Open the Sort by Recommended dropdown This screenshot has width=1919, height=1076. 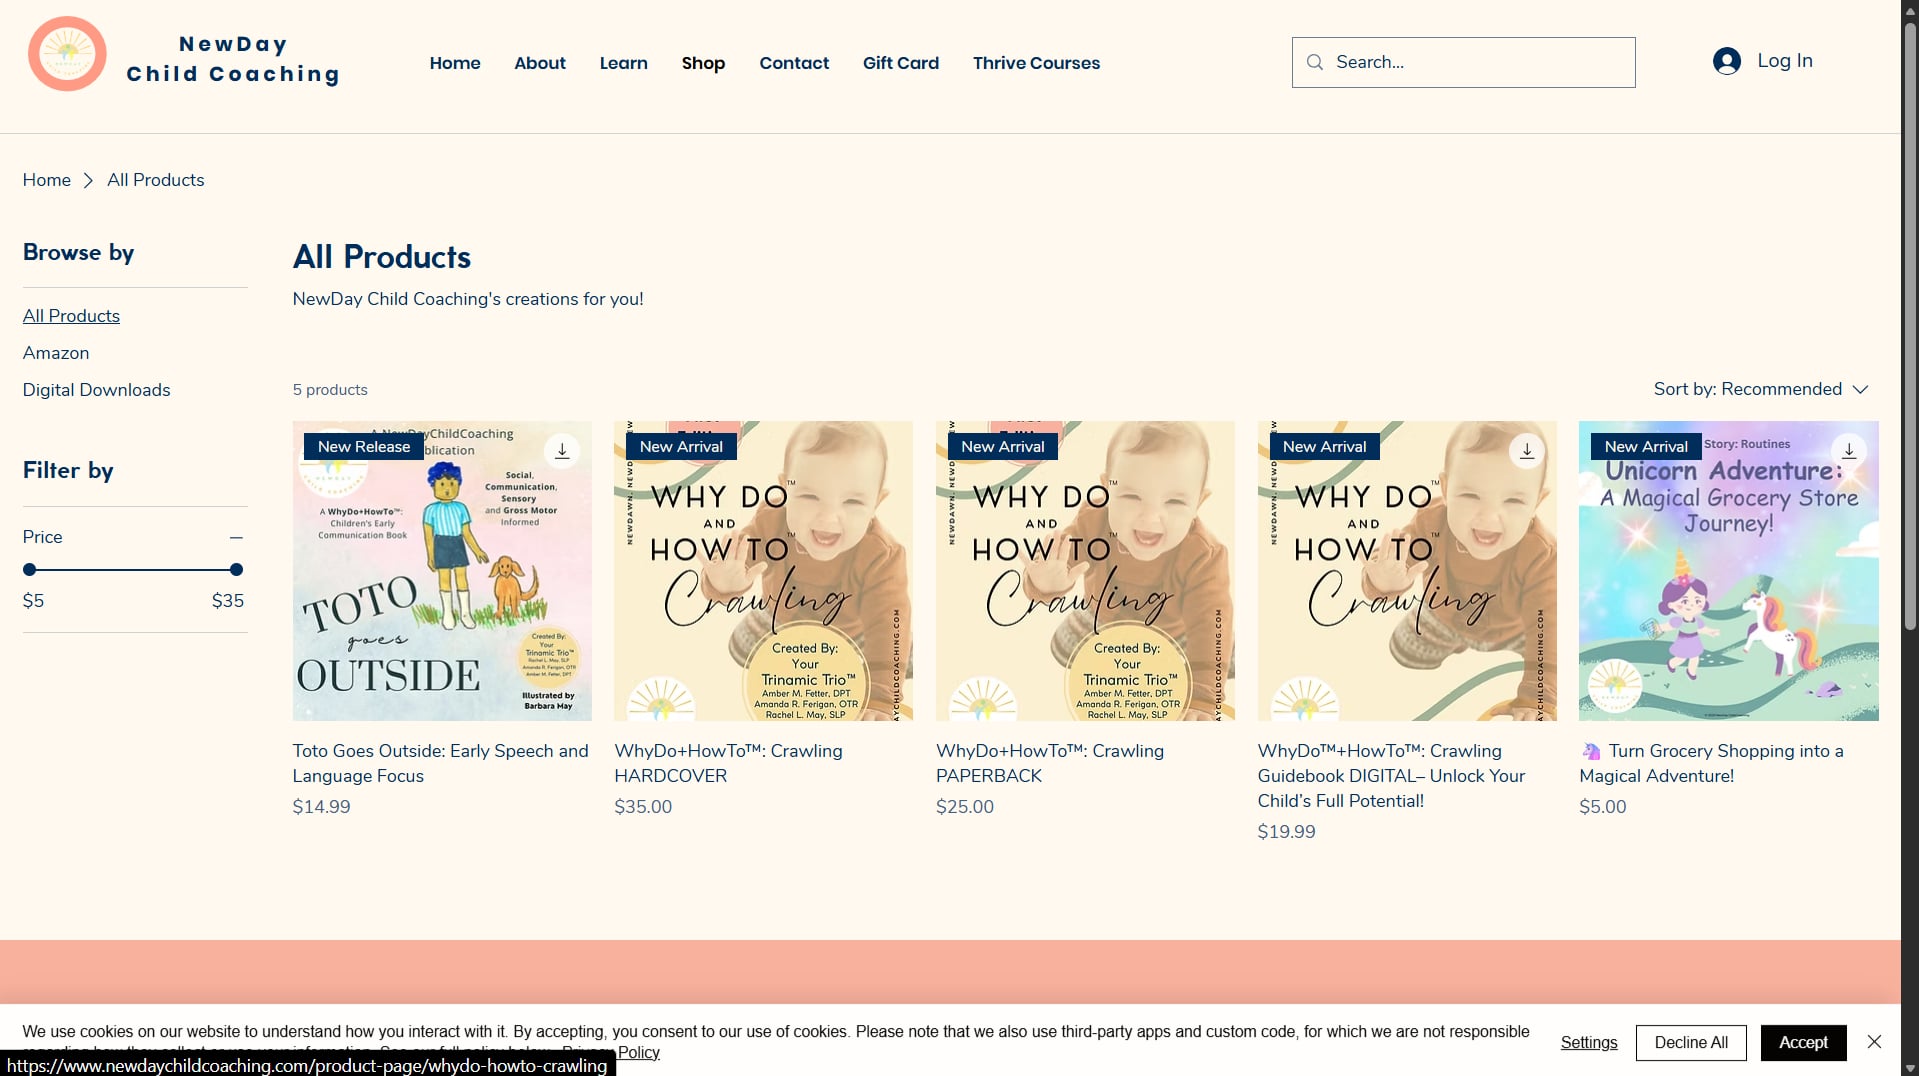pos(1760,389)
